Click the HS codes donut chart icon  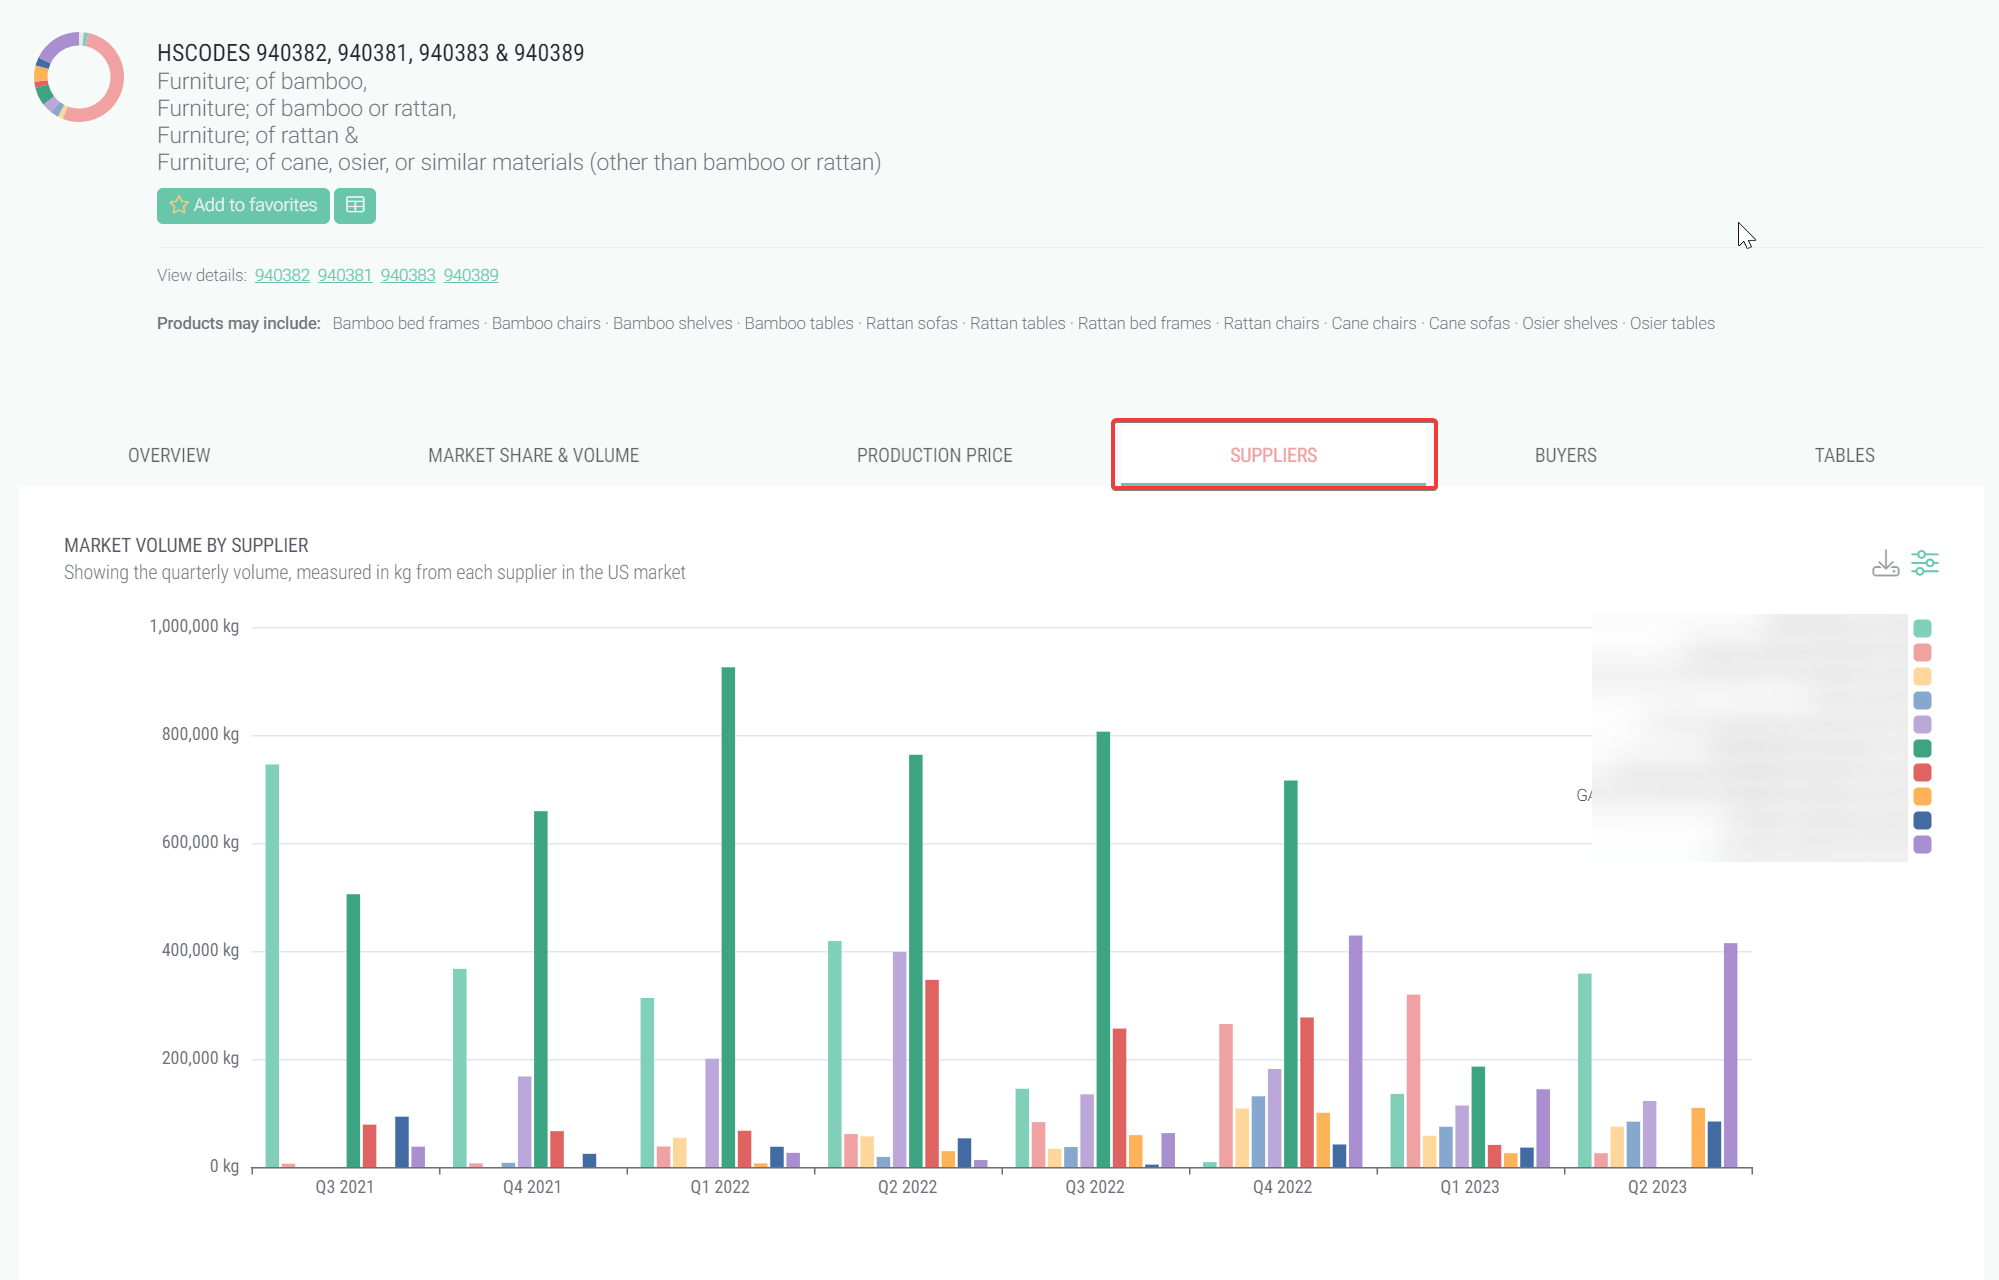tap(79, 77)
